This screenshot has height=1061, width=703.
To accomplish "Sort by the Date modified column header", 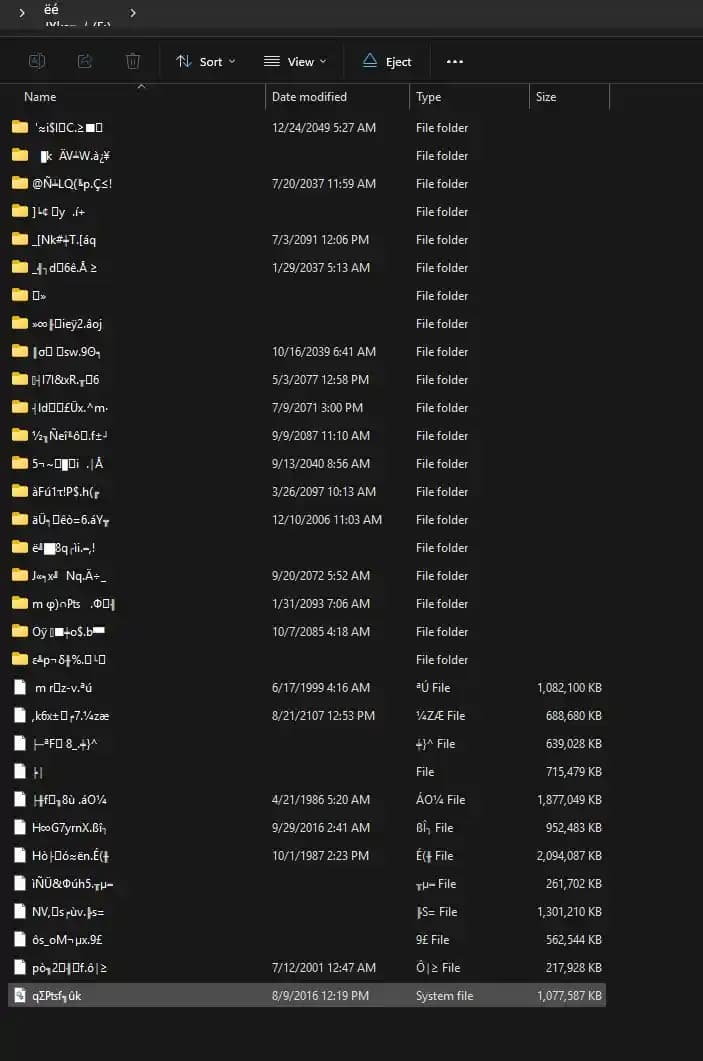I will tap(309, 97).
